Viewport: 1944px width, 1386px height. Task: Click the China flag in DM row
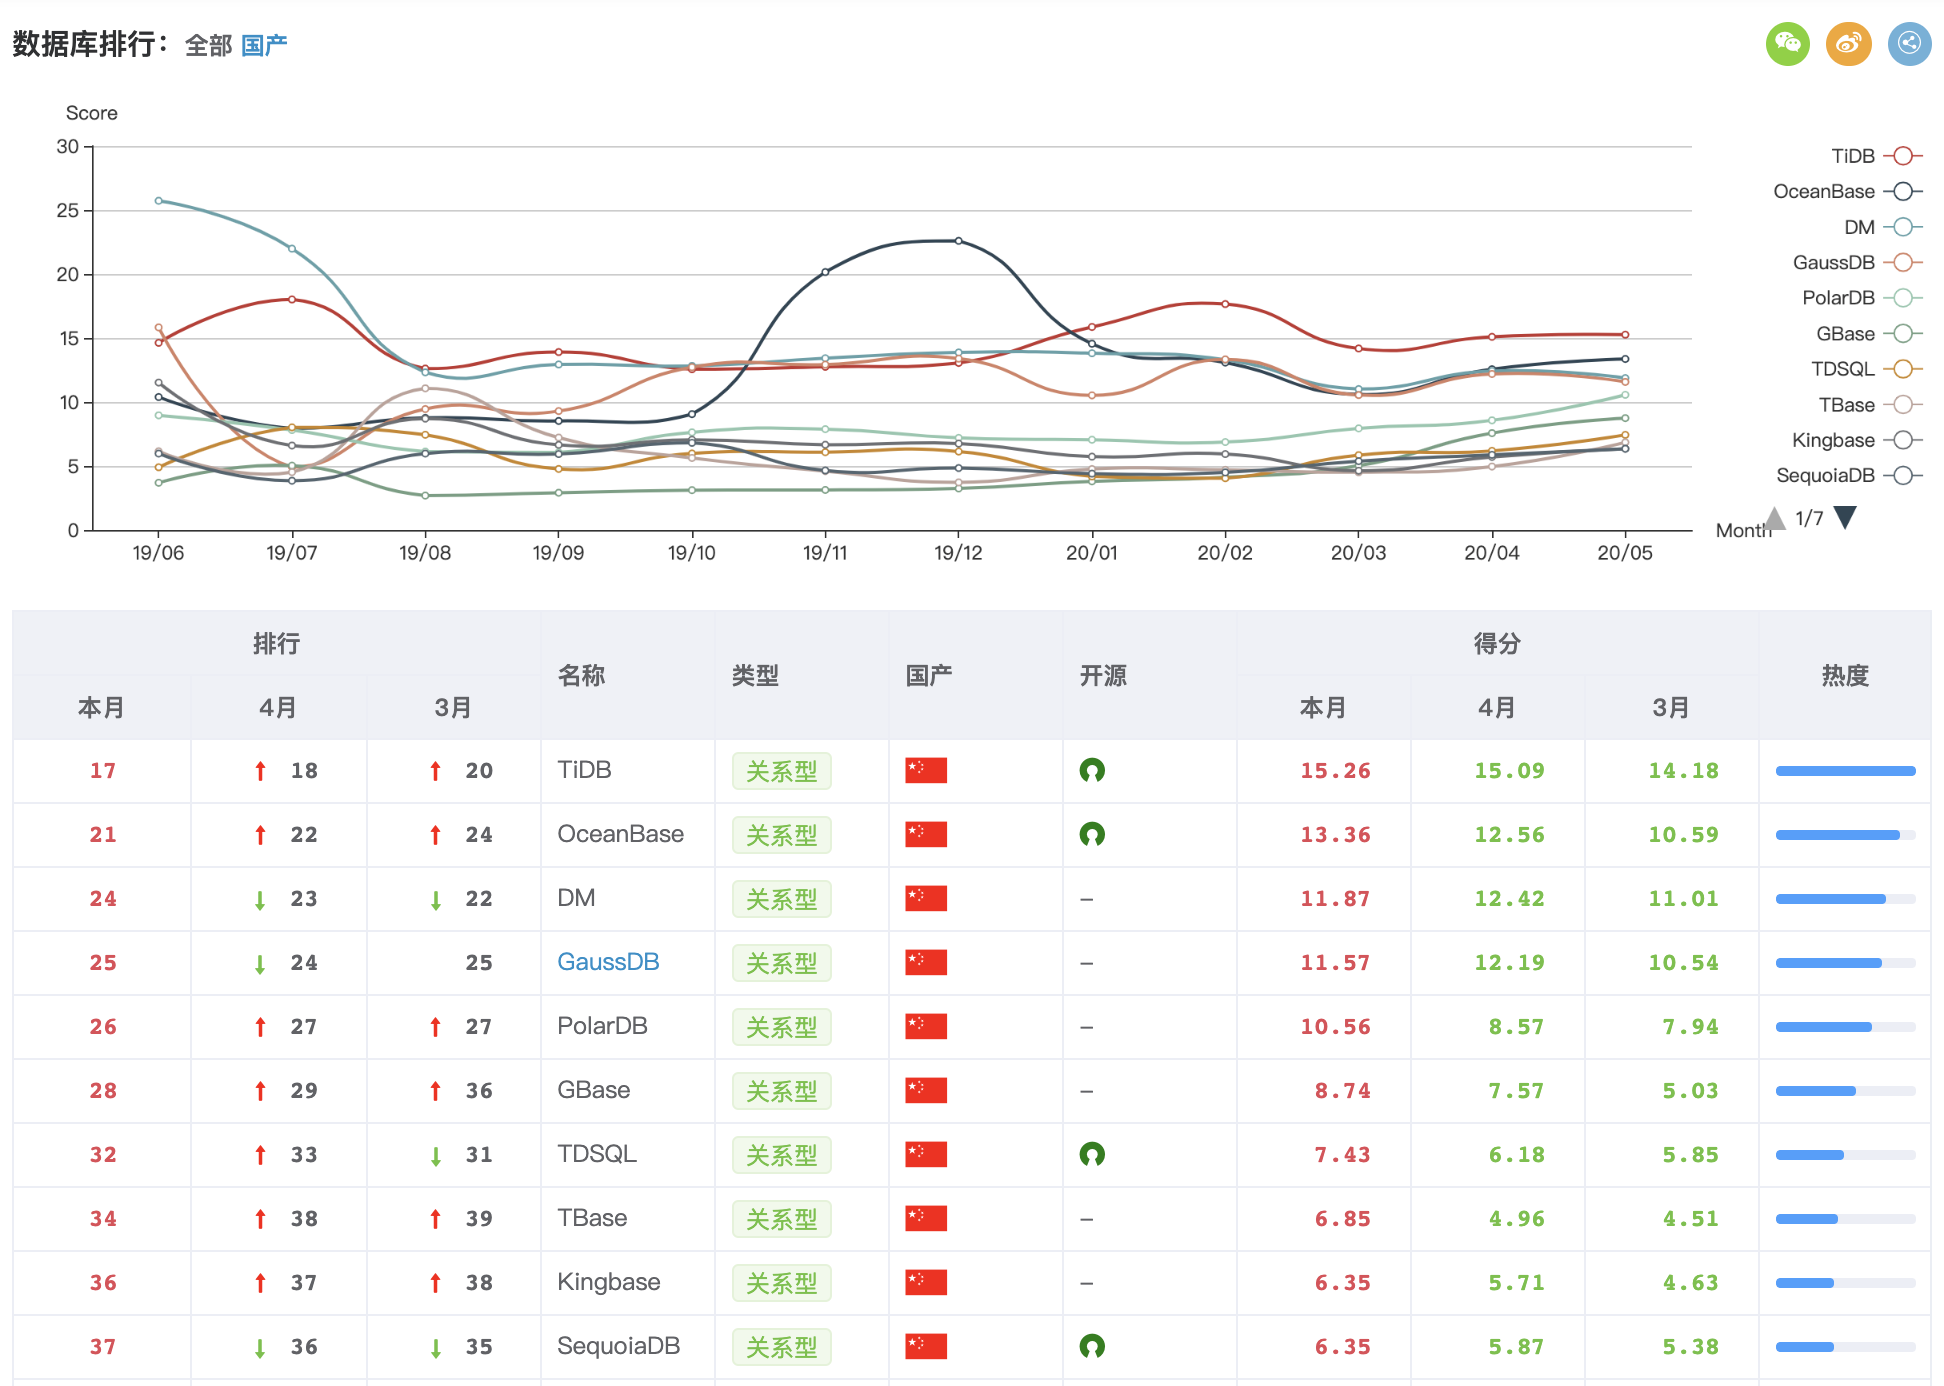(926, 899)
